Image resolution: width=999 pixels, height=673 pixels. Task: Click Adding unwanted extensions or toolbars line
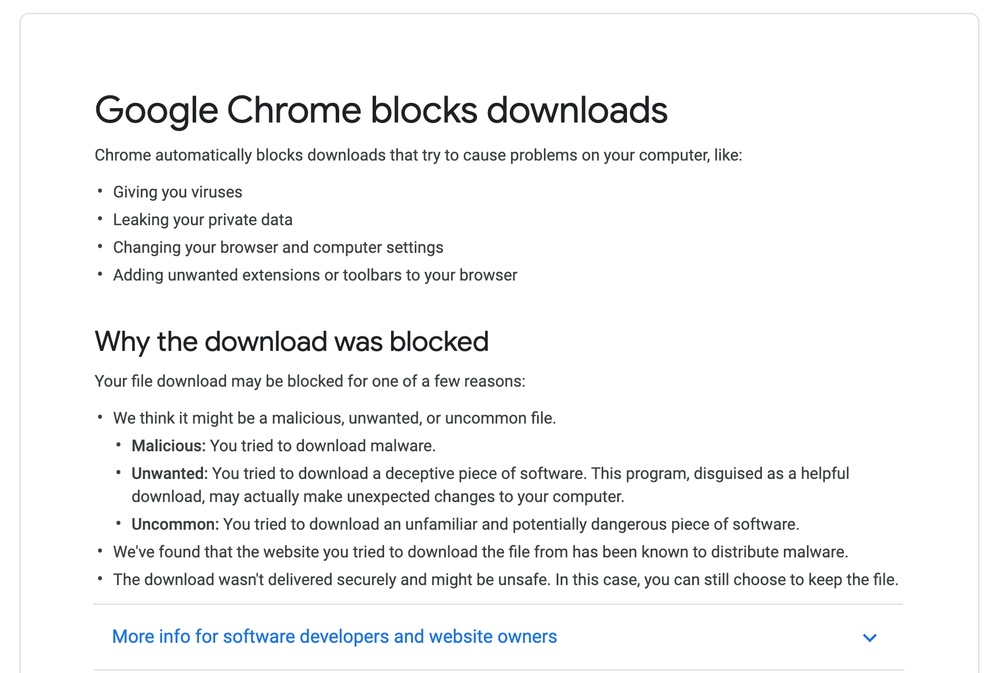pyautogui.click(x=315, y=275)
